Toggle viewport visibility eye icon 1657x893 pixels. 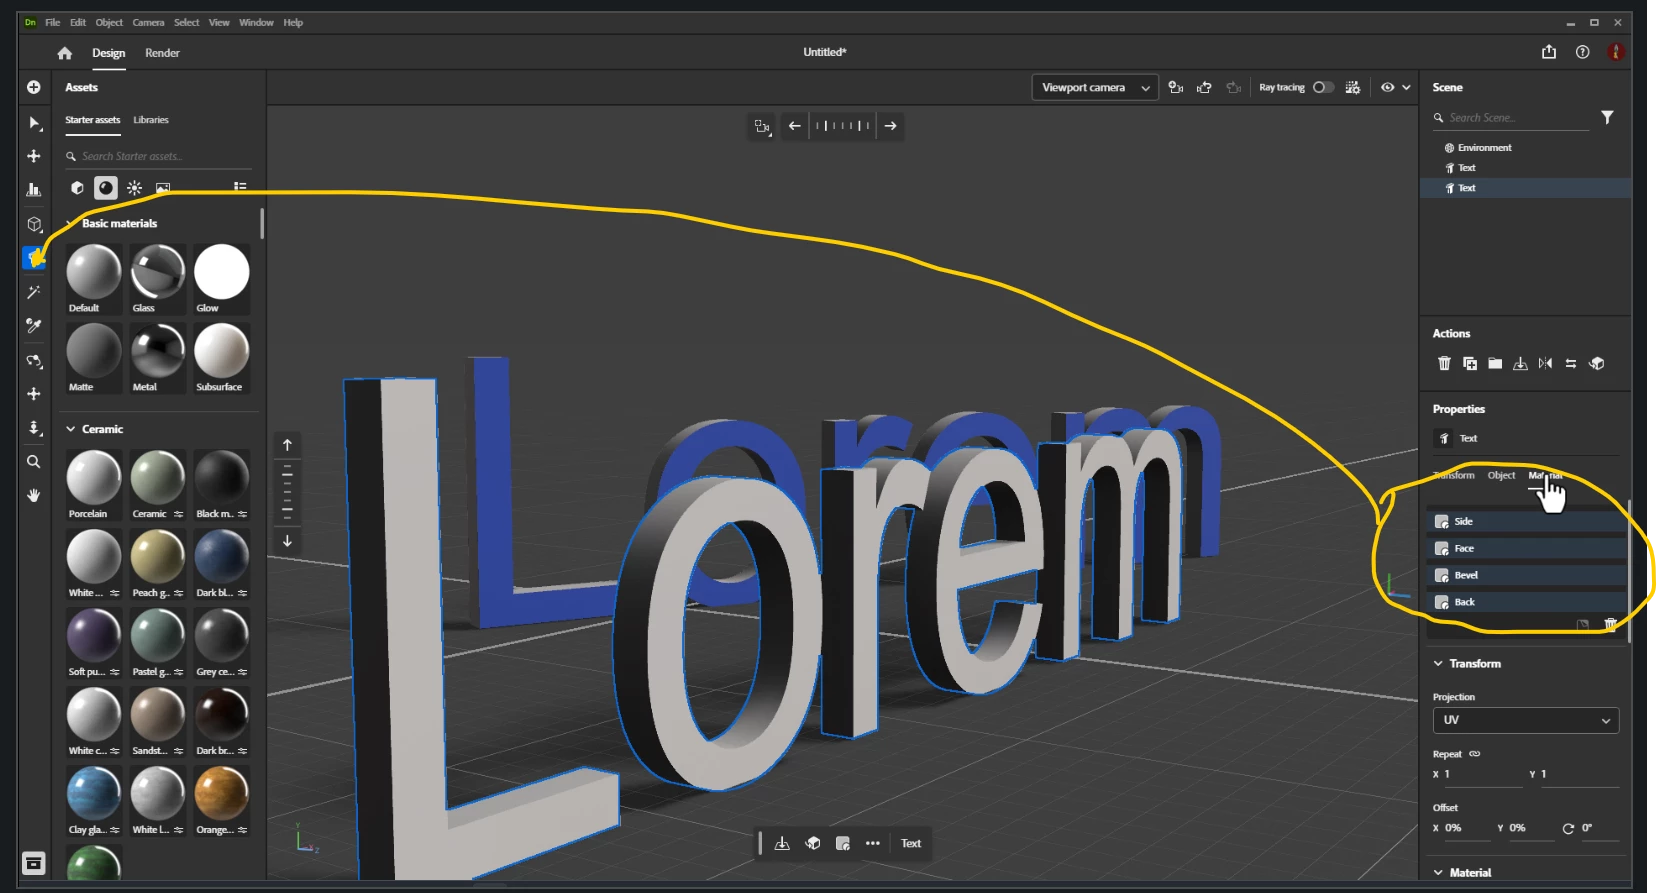(1388, 88)
